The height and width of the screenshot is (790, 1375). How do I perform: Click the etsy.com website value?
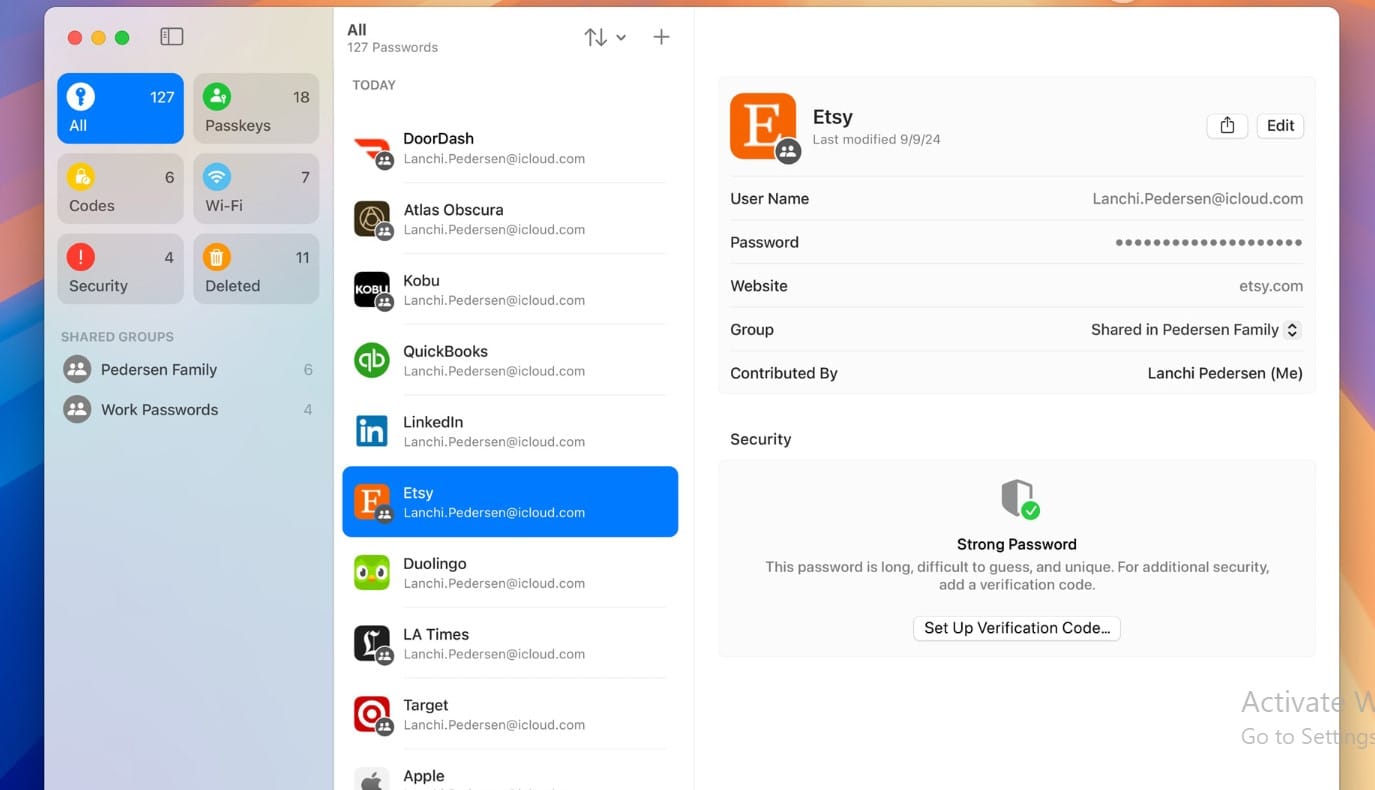1271,286
